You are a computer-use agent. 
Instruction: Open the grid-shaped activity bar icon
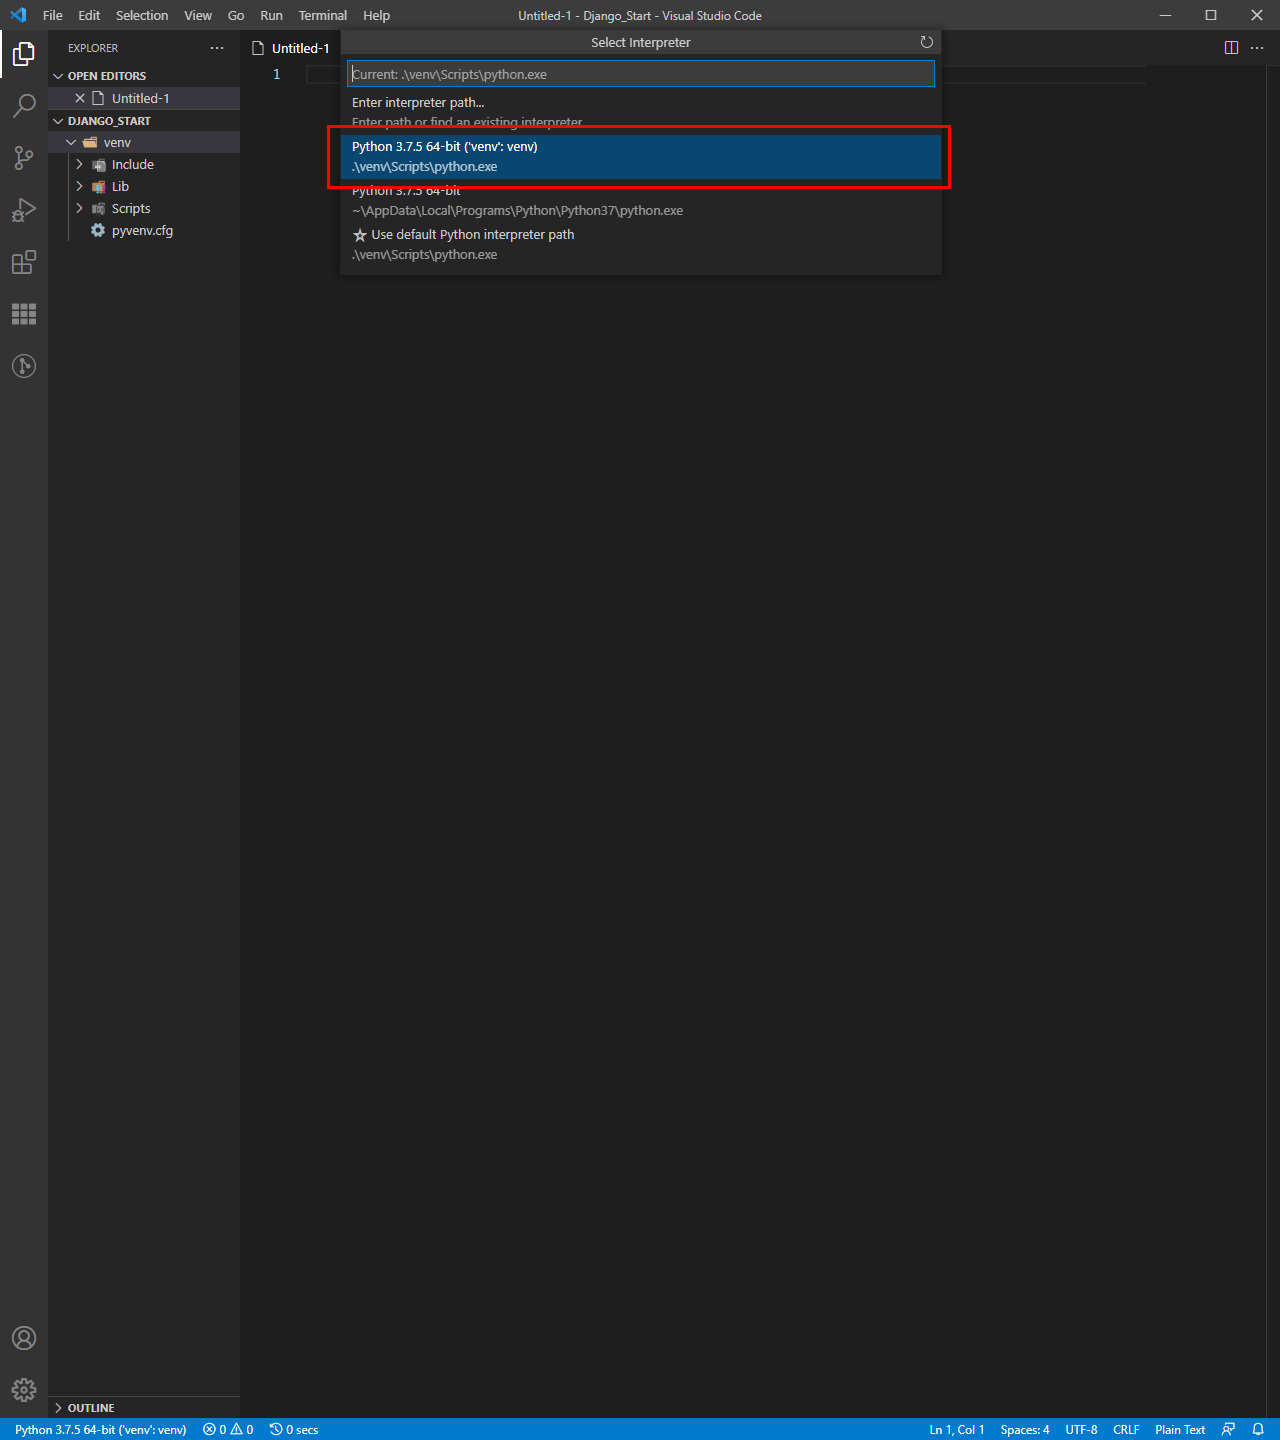tap(24, 314)
